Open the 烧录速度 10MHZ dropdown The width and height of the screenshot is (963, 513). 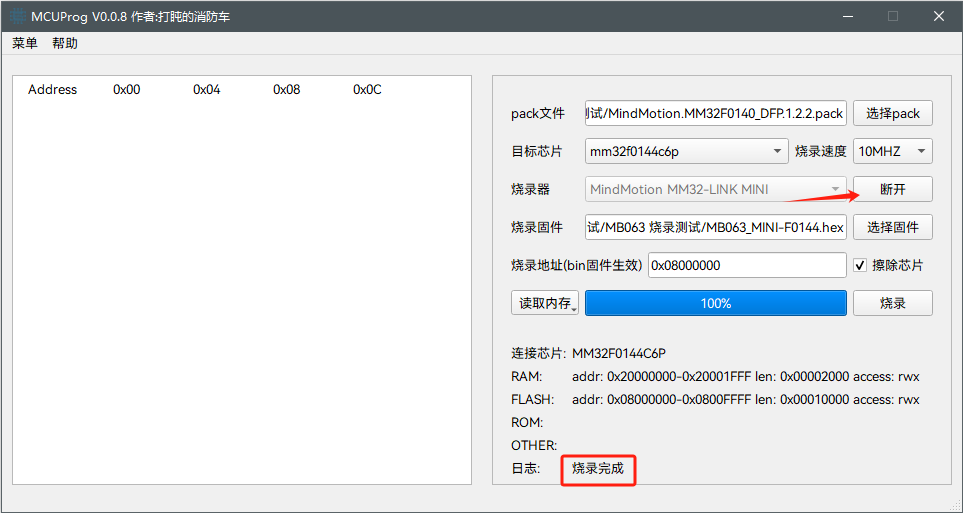893,152
